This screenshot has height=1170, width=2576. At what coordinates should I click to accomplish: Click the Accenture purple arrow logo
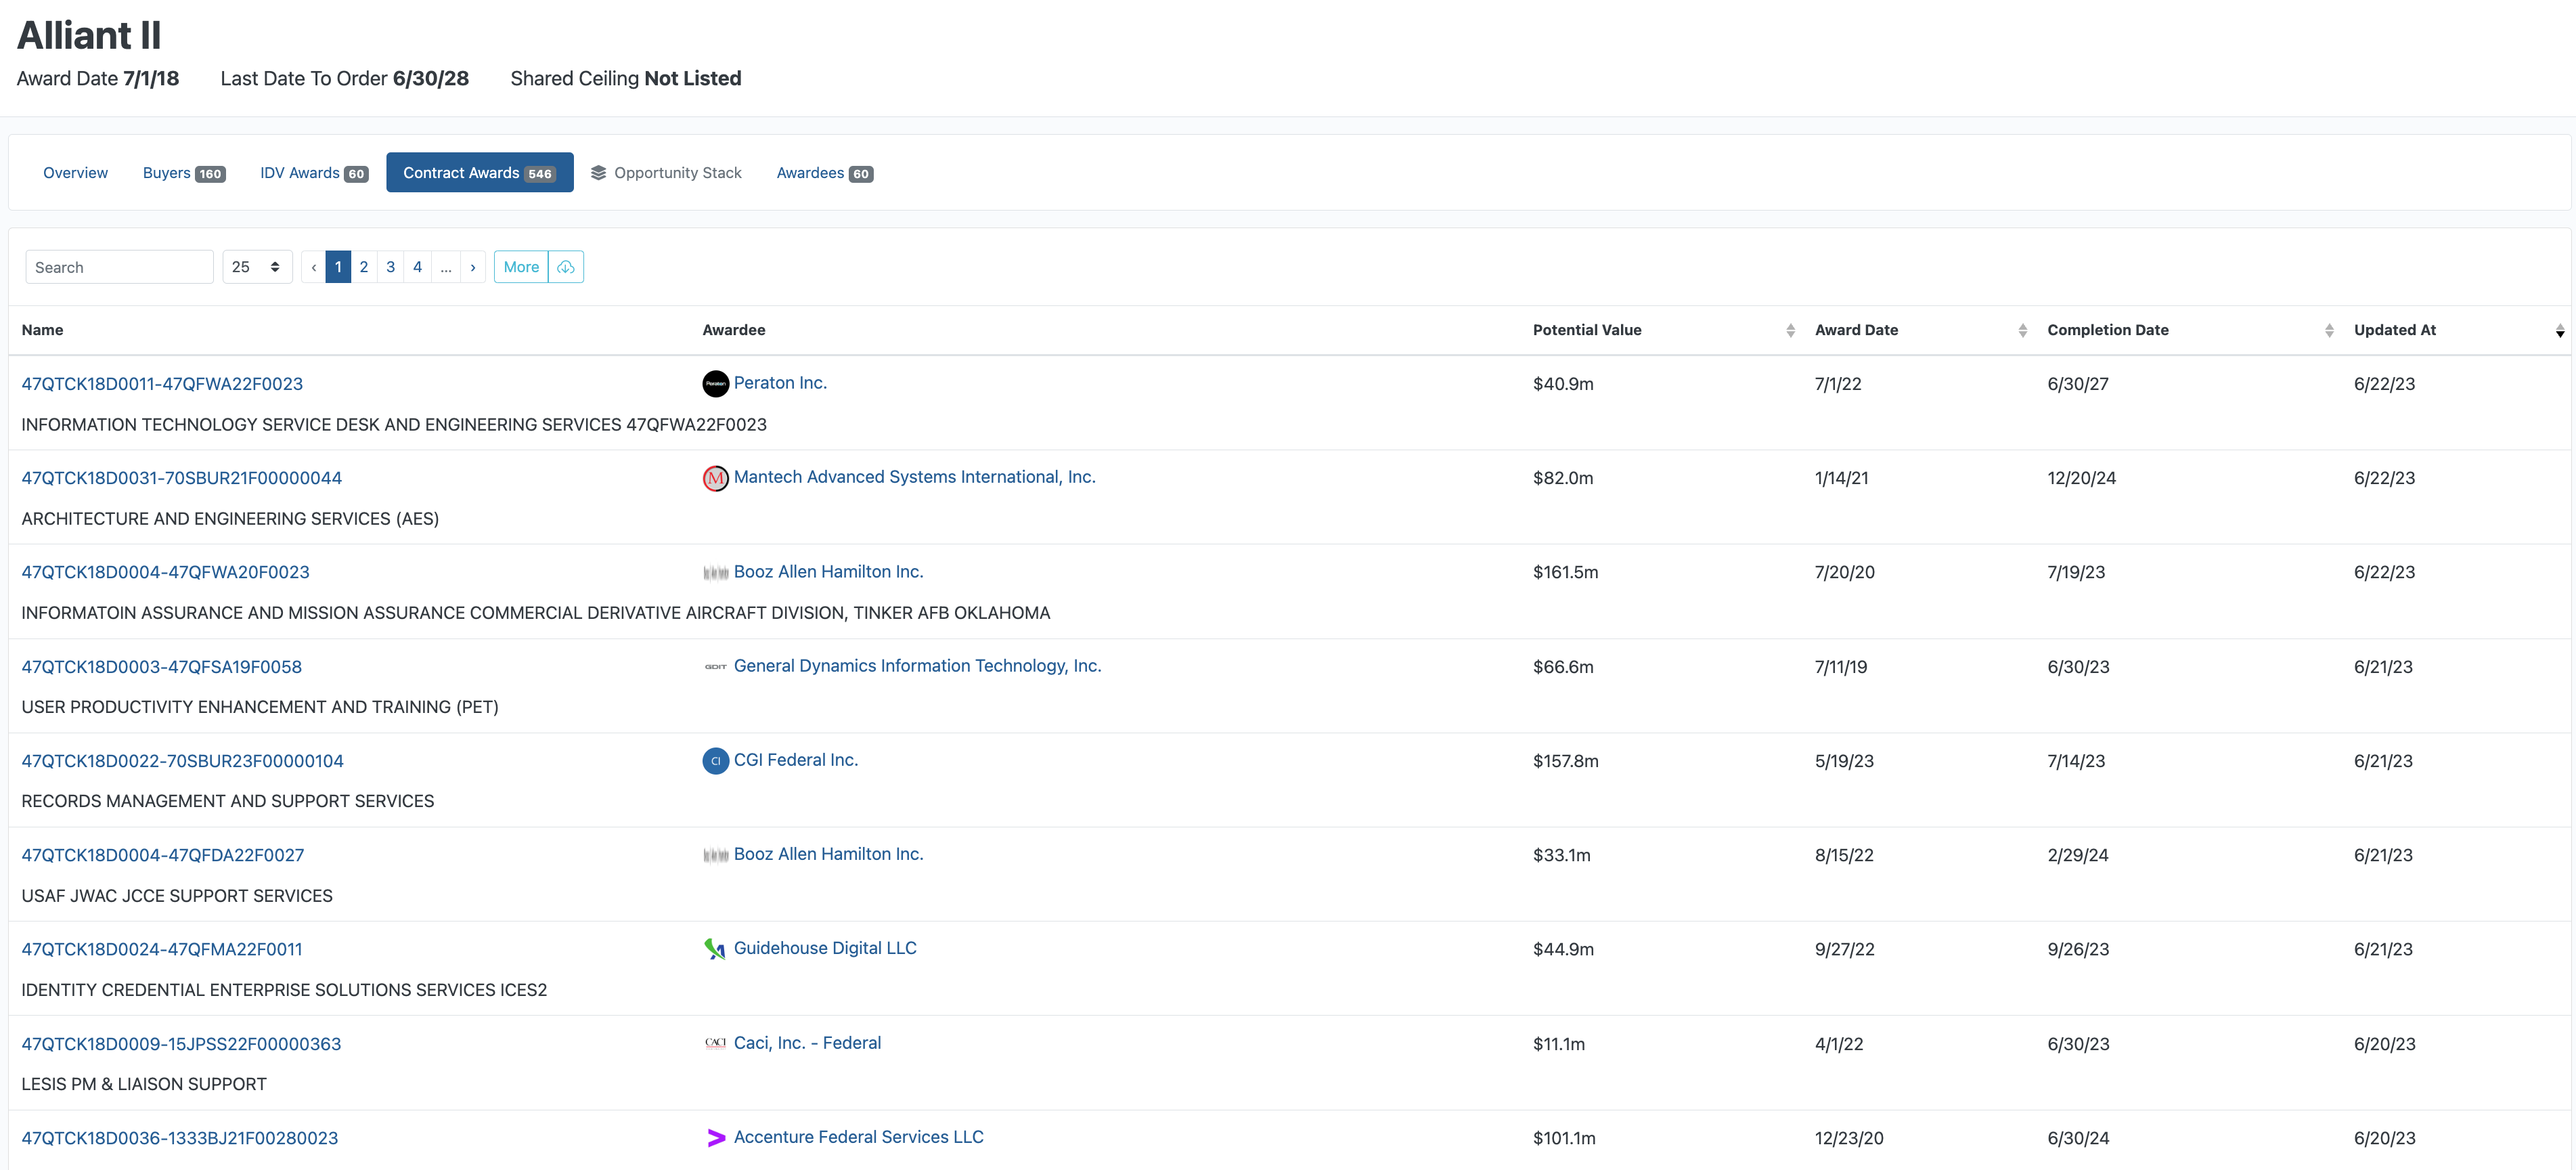click(x=715, y=1138)
